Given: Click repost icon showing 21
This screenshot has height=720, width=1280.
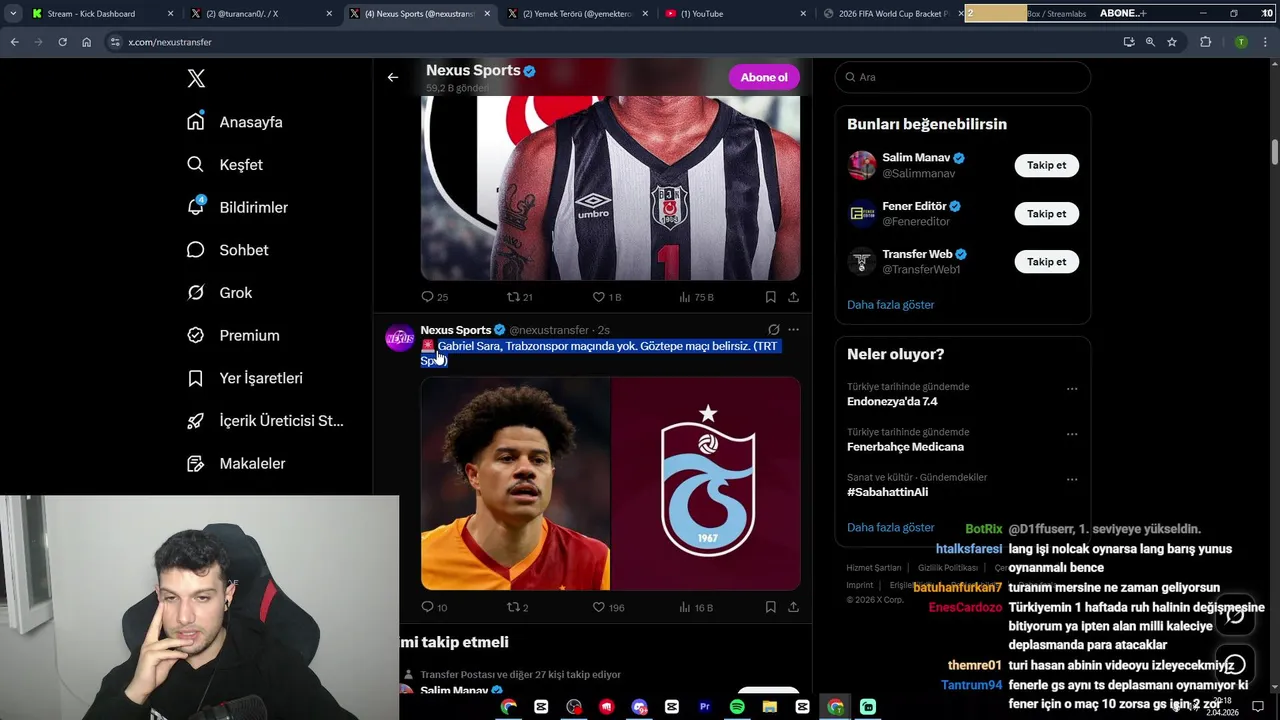Looking at the screenshot, I should (x=513, y=297).
